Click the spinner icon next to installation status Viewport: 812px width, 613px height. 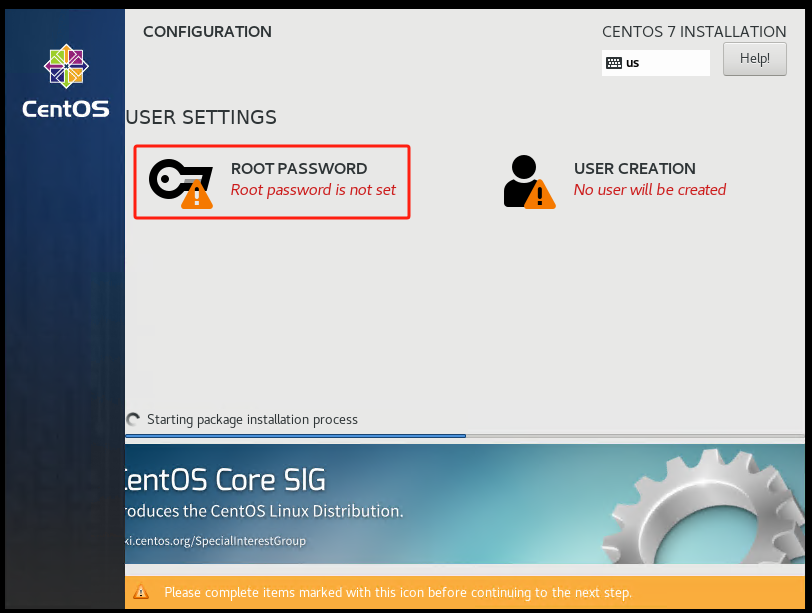pos(134,420)
